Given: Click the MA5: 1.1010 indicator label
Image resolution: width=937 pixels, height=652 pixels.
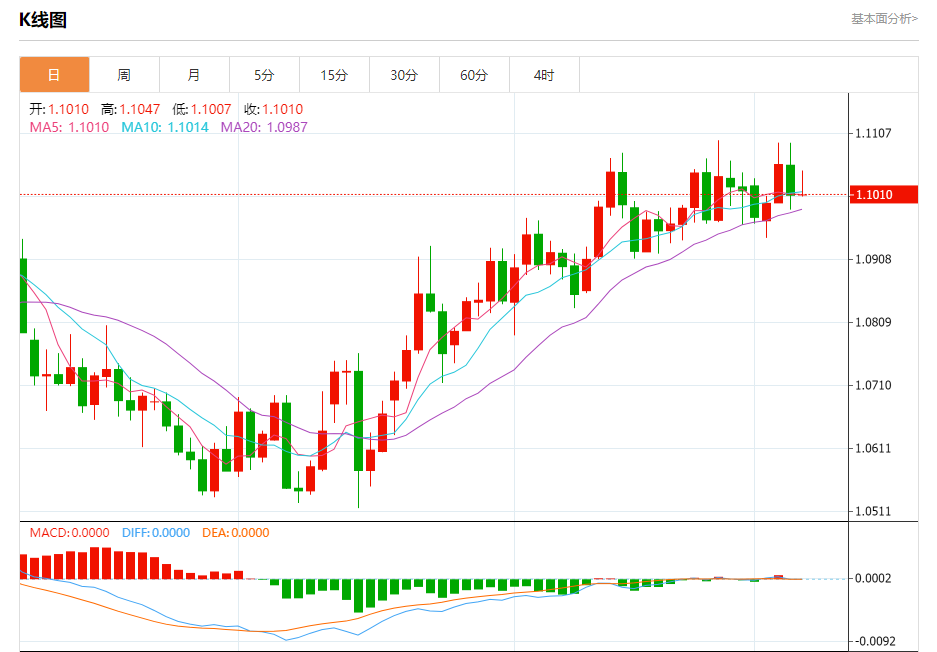Looking at the screenshot, I should (x=69, y=127).
